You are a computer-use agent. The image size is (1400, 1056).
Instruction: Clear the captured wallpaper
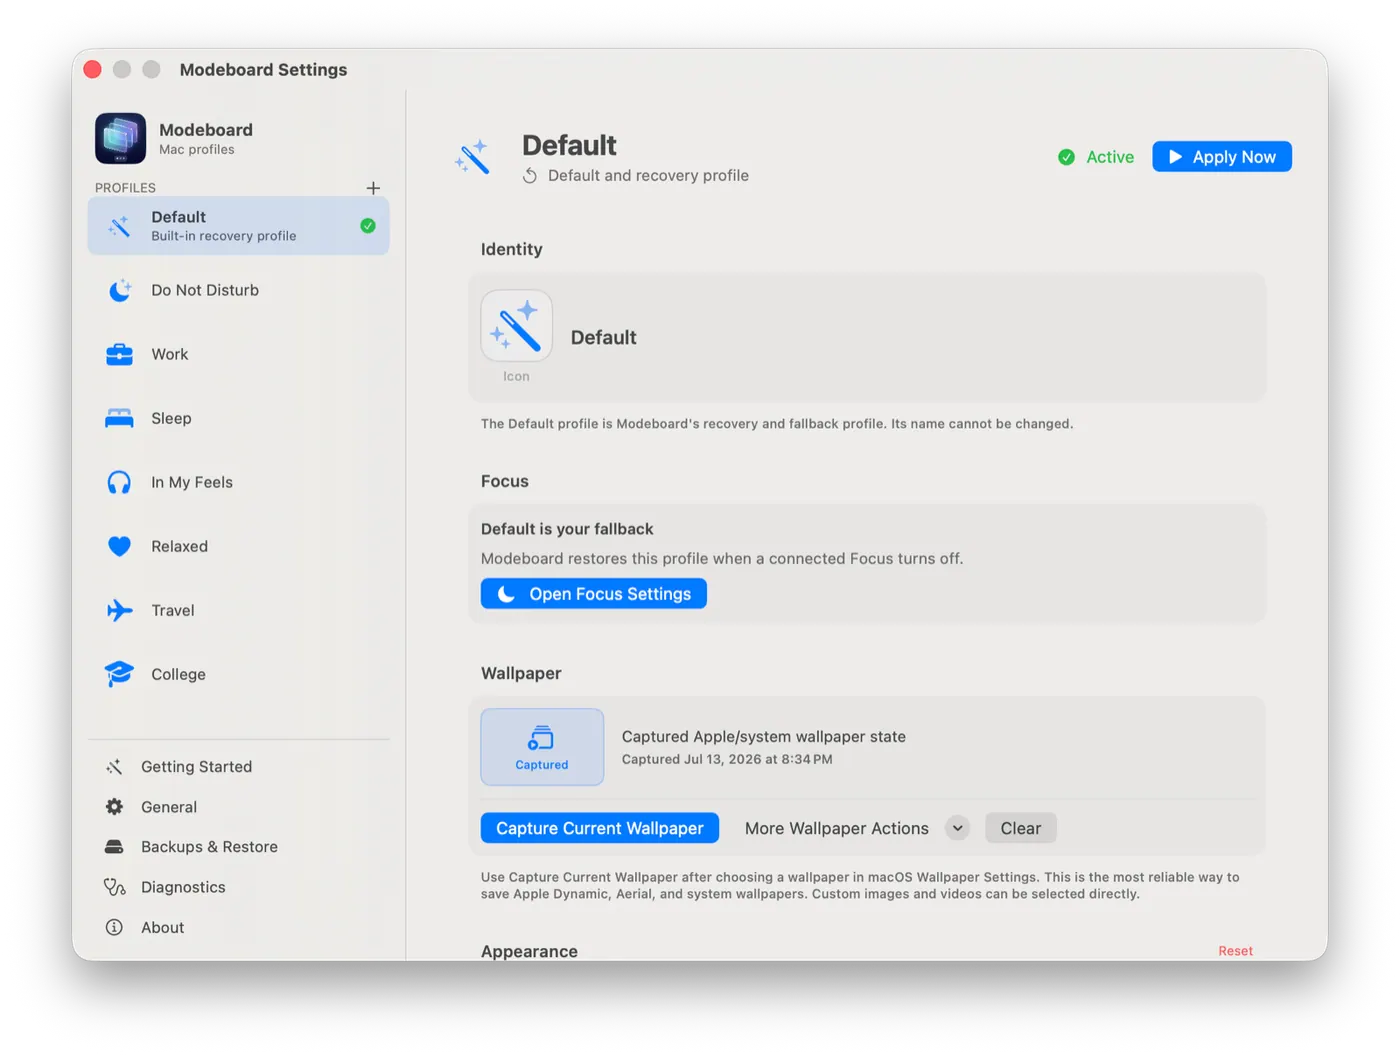1021,828
